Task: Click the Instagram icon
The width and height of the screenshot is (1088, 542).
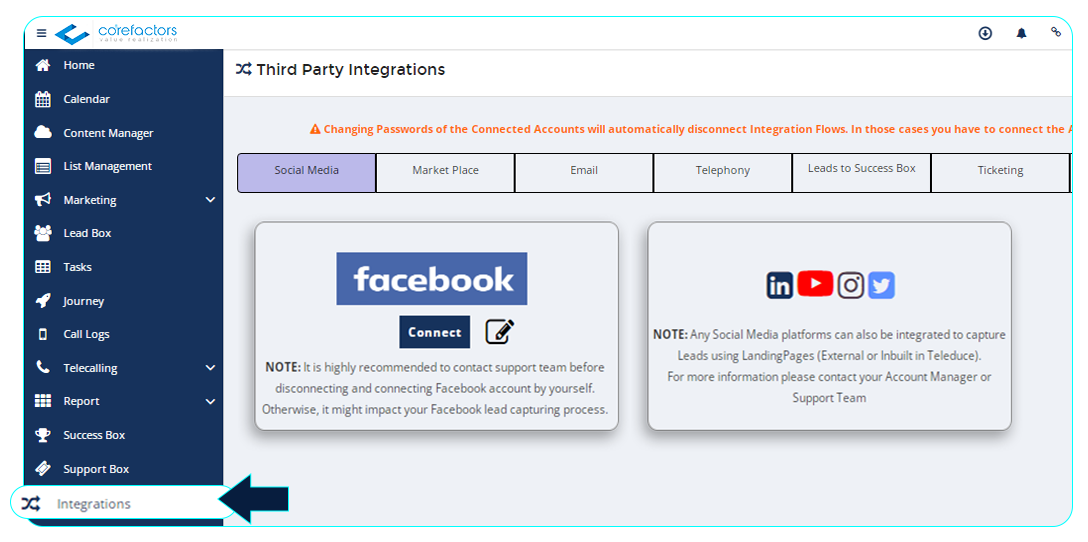Action: pos(851,285)
